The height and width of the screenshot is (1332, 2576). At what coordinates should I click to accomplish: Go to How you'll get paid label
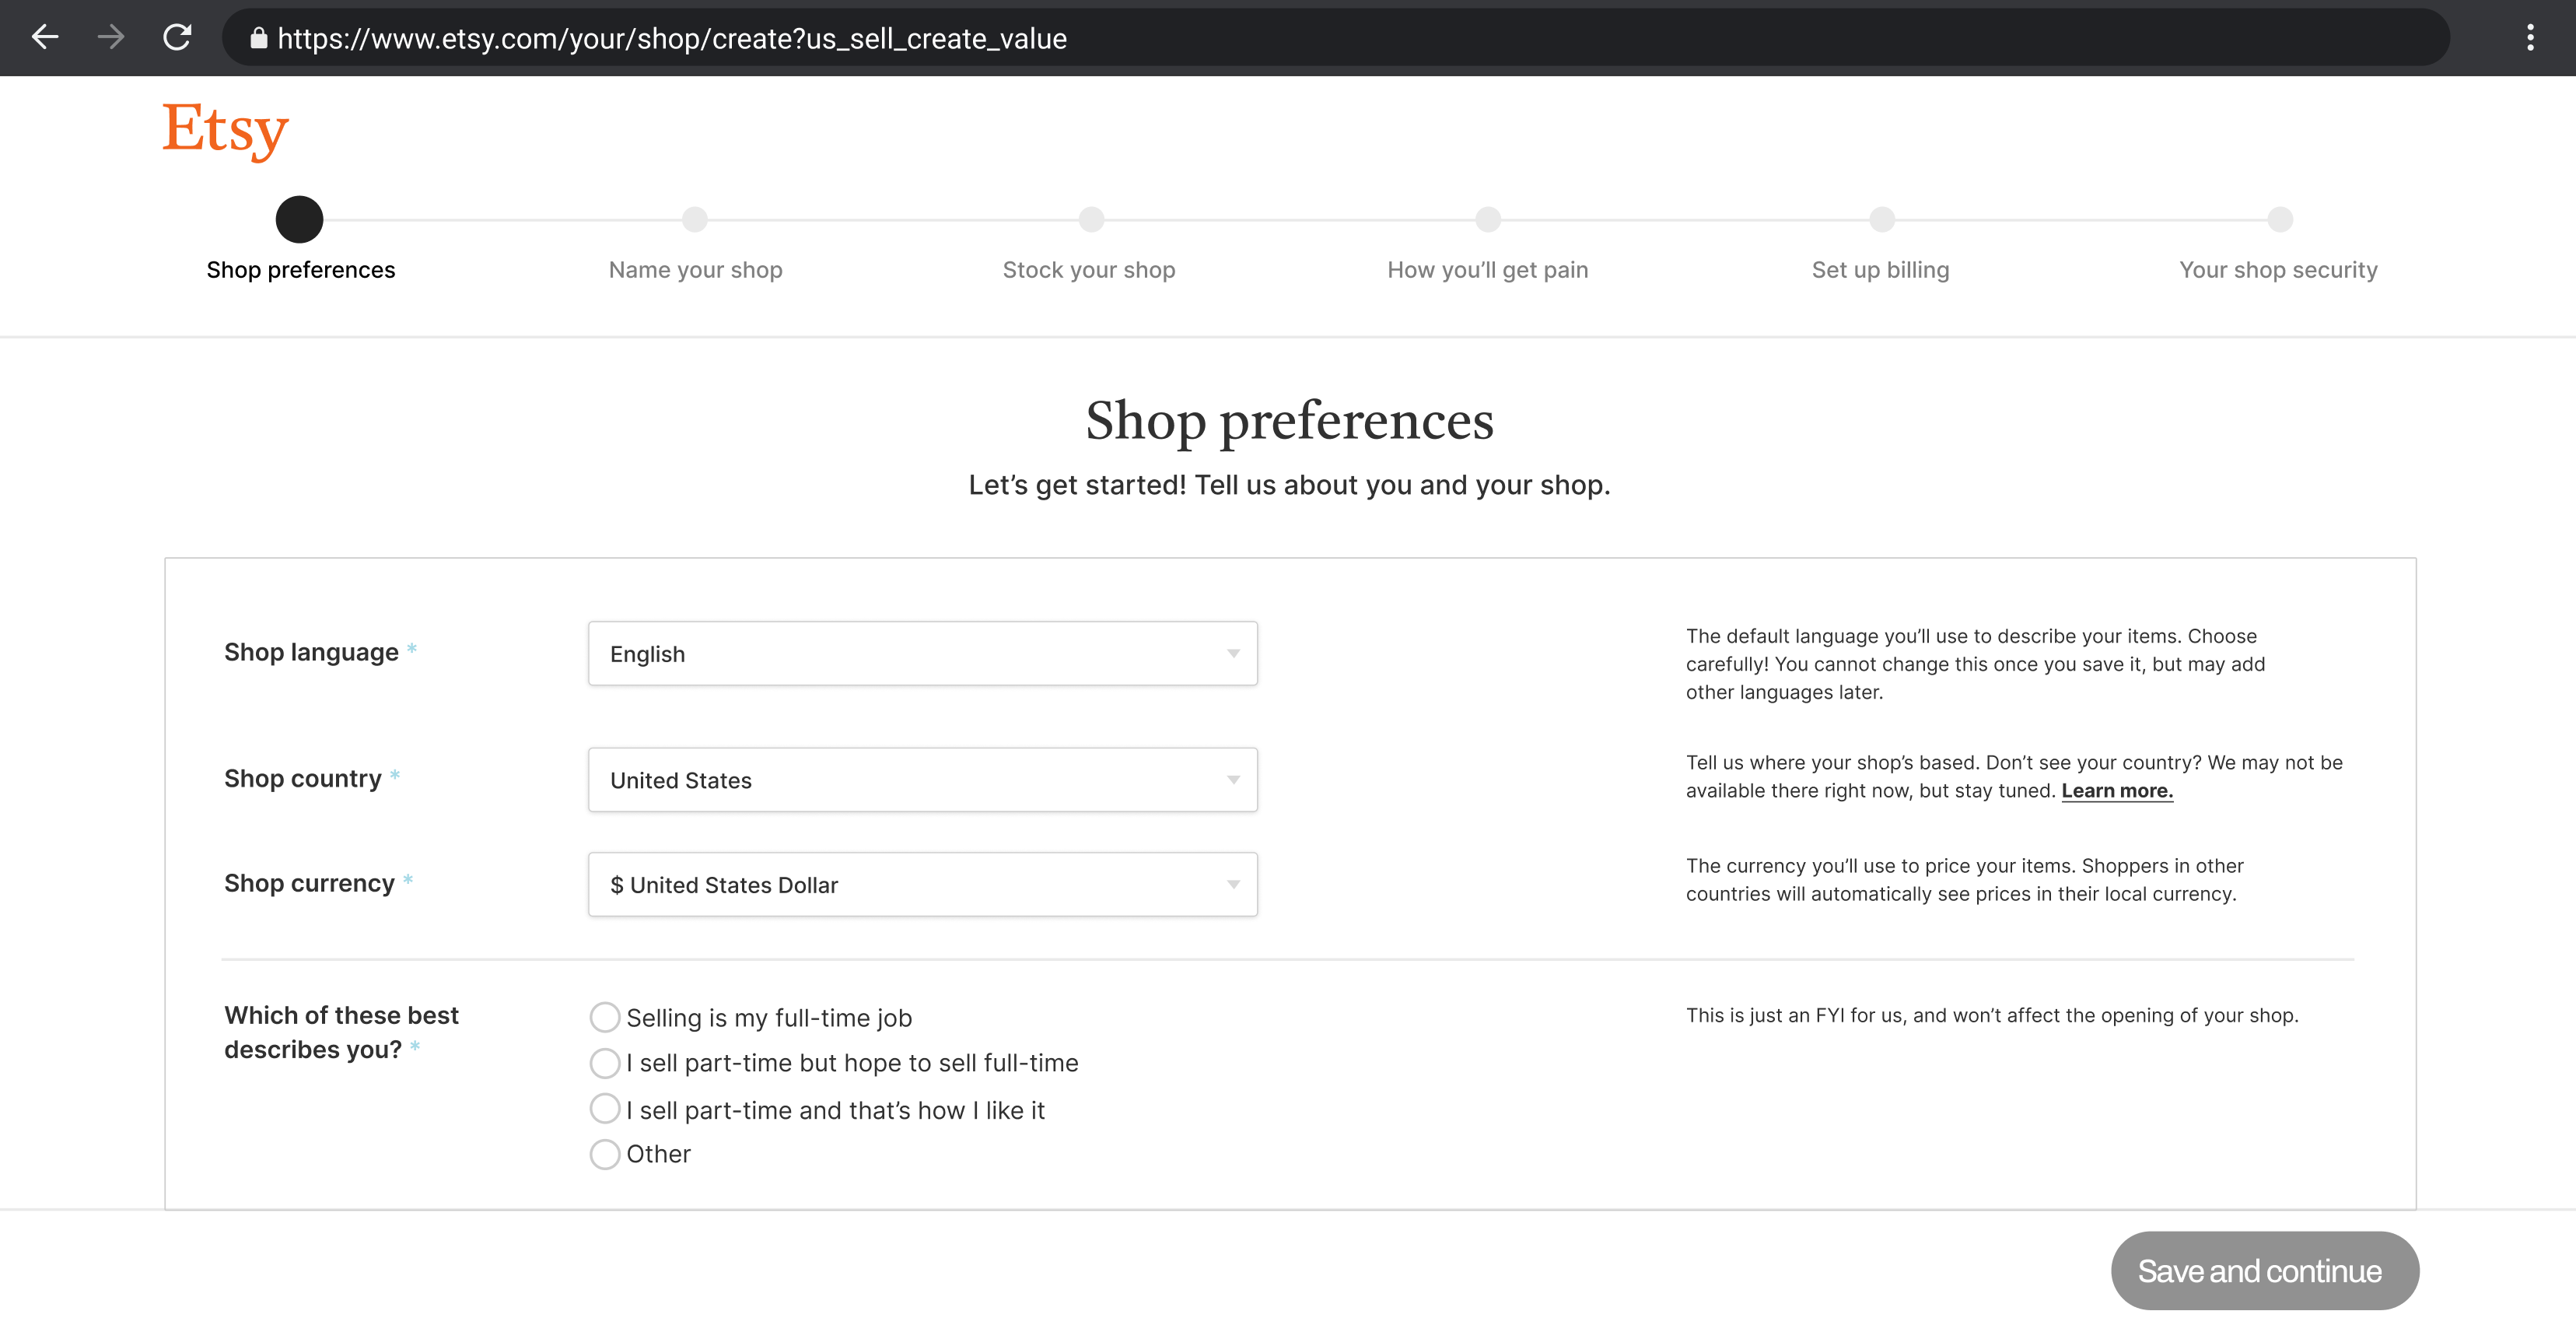(1487, 270)
